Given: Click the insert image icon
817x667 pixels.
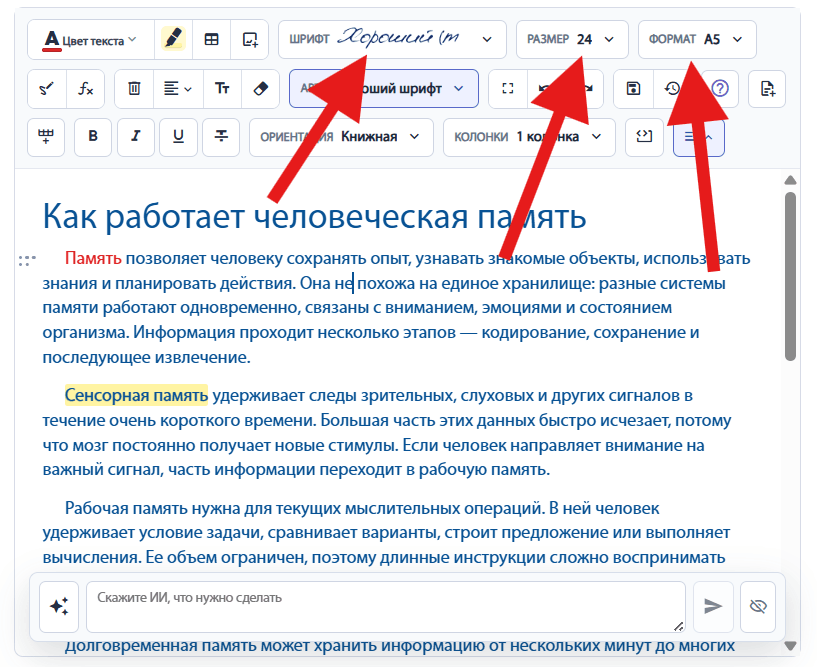Looking at the screenshot, I should 250,40.
